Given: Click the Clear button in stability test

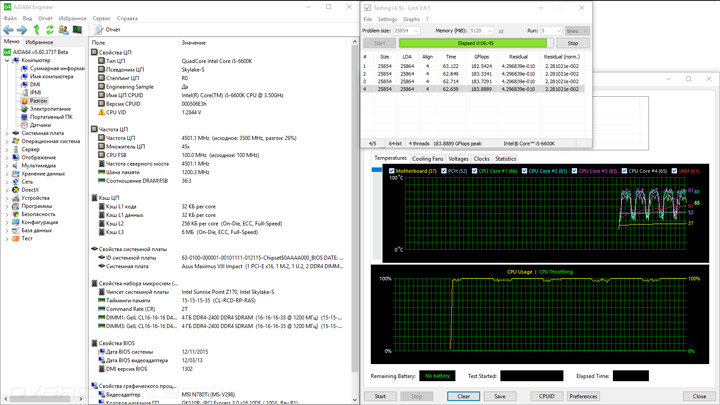Looking at the screenshot, I should 463,396.
